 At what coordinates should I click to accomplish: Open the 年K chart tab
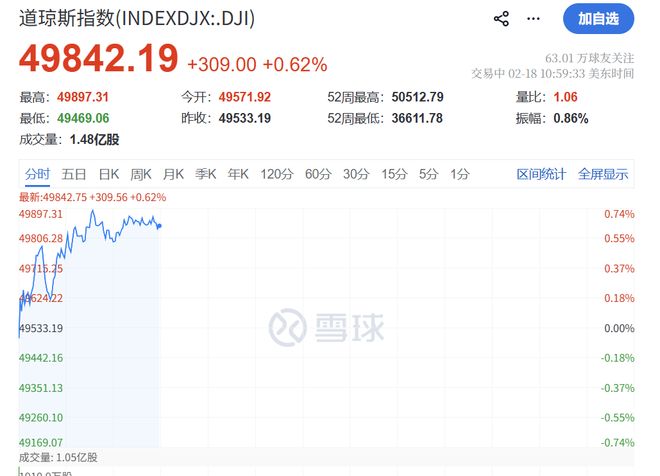238,174
